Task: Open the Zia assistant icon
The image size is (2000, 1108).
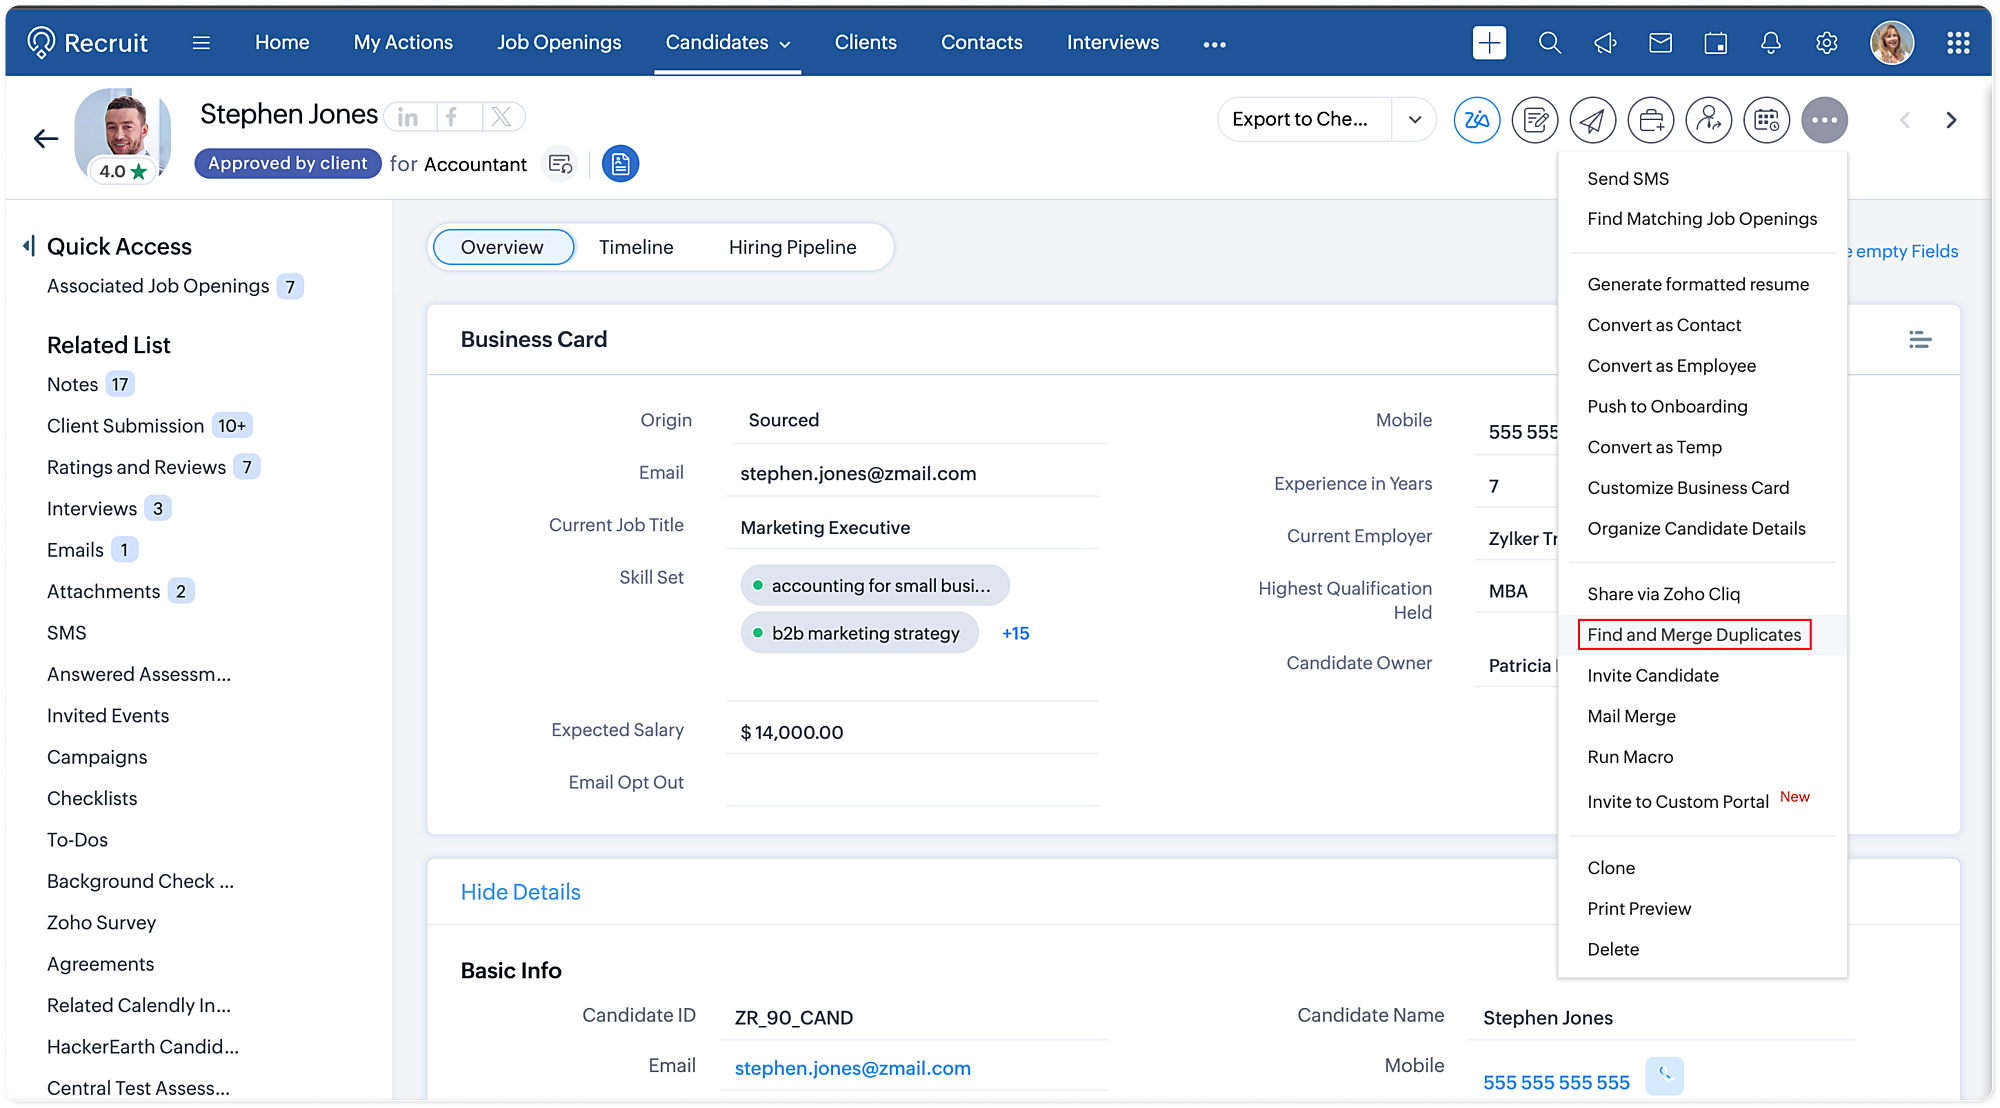Action: click(1476, 120)
